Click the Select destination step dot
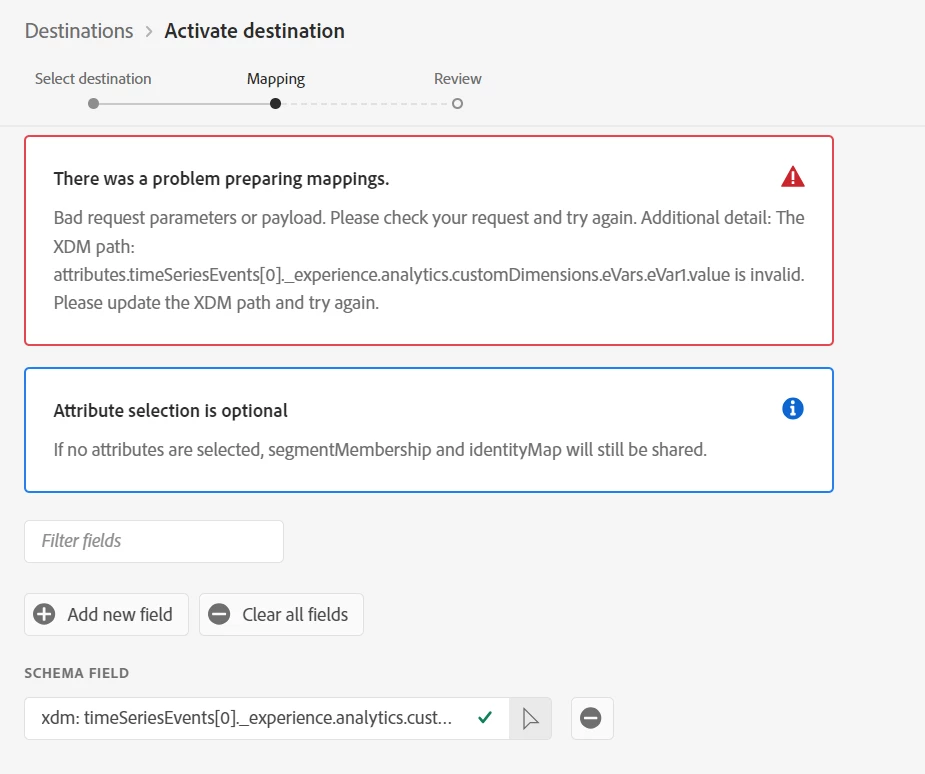 [93, 103]
